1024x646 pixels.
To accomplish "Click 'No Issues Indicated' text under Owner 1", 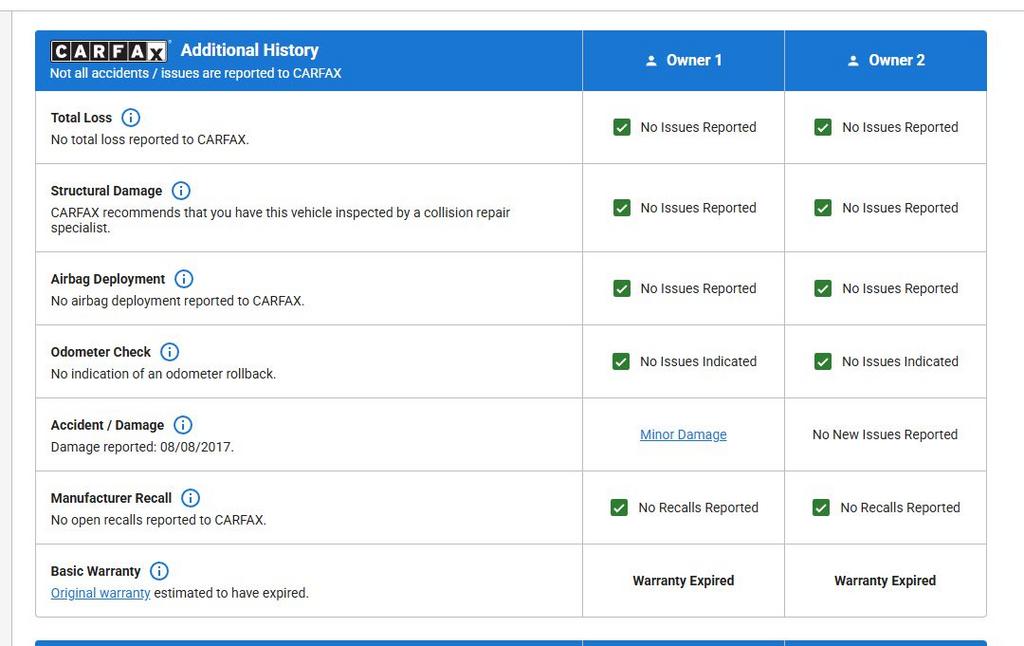I will click(x=698, y=362).
